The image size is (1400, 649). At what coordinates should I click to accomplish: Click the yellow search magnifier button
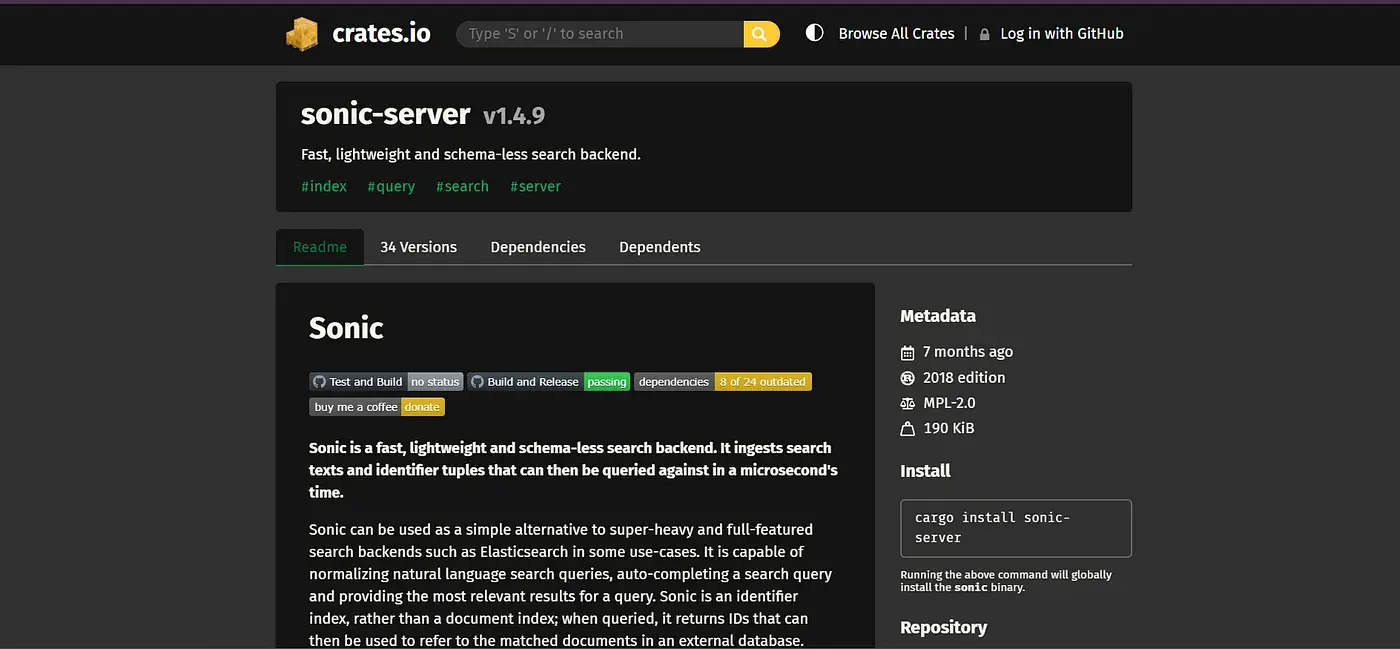coord(761,34)
